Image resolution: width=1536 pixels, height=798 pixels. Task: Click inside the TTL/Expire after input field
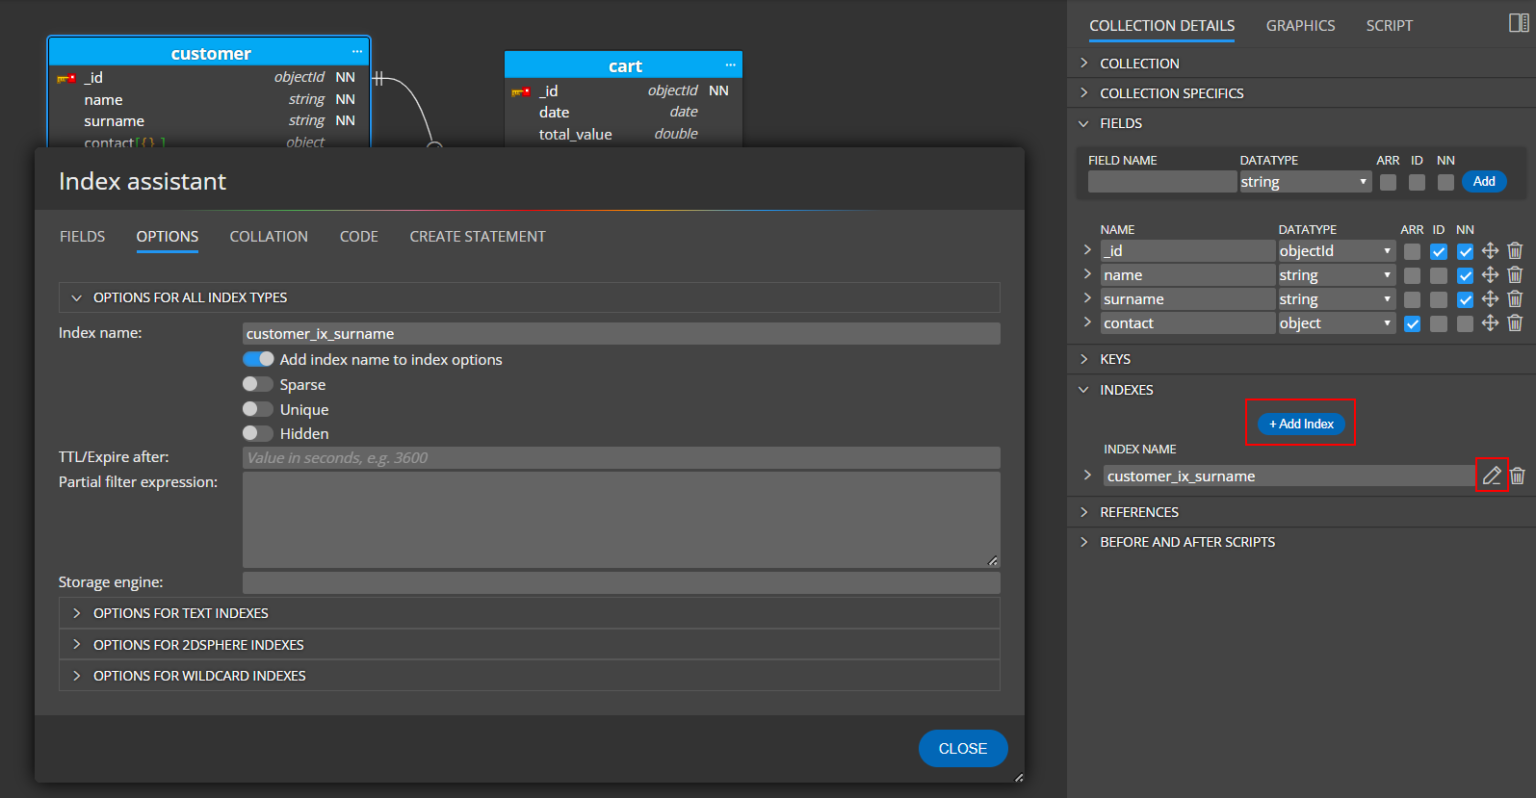tap(620, 457)
